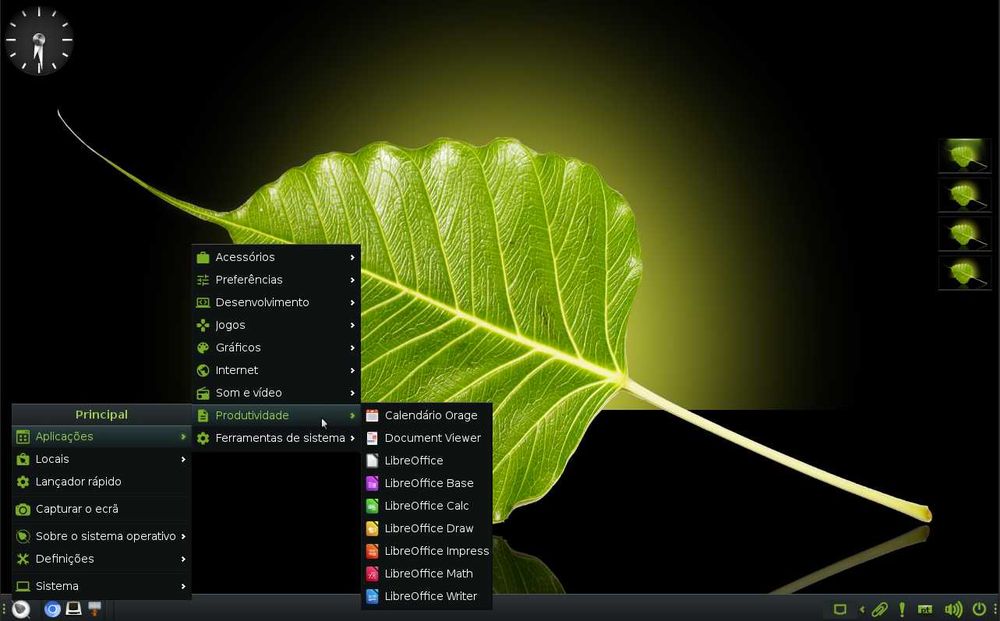
Task: Click the main menu launcher on taskbar
Action: (x=21, y=609)
